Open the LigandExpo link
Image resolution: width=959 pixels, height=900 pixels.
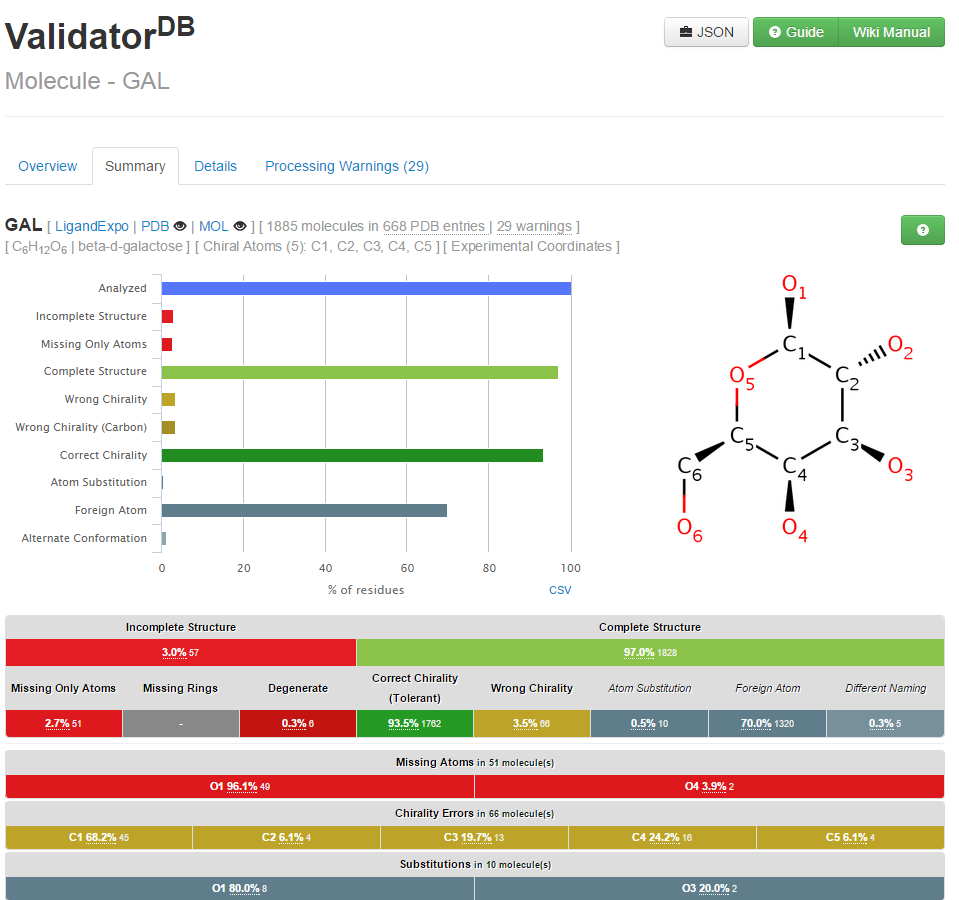92,226
